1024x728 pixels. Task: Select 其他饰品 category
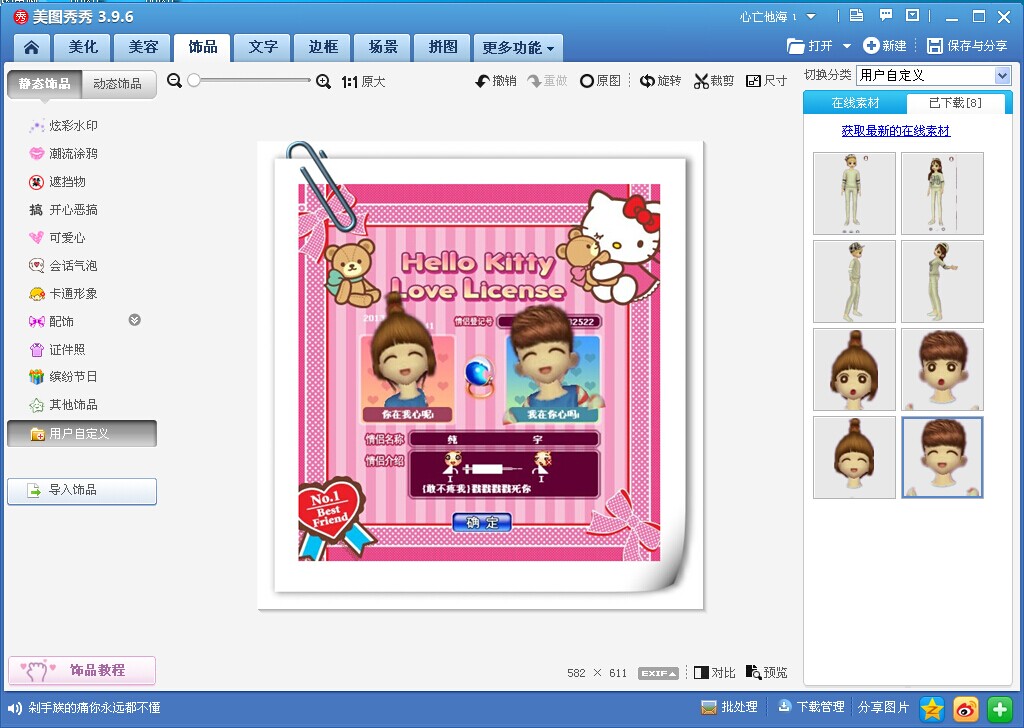point(64,405)
